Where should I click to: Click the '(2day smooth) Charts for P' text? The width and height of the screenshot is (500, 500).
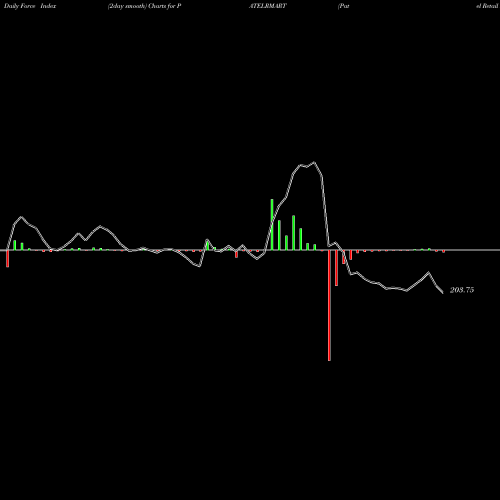[x=144, y=6]
